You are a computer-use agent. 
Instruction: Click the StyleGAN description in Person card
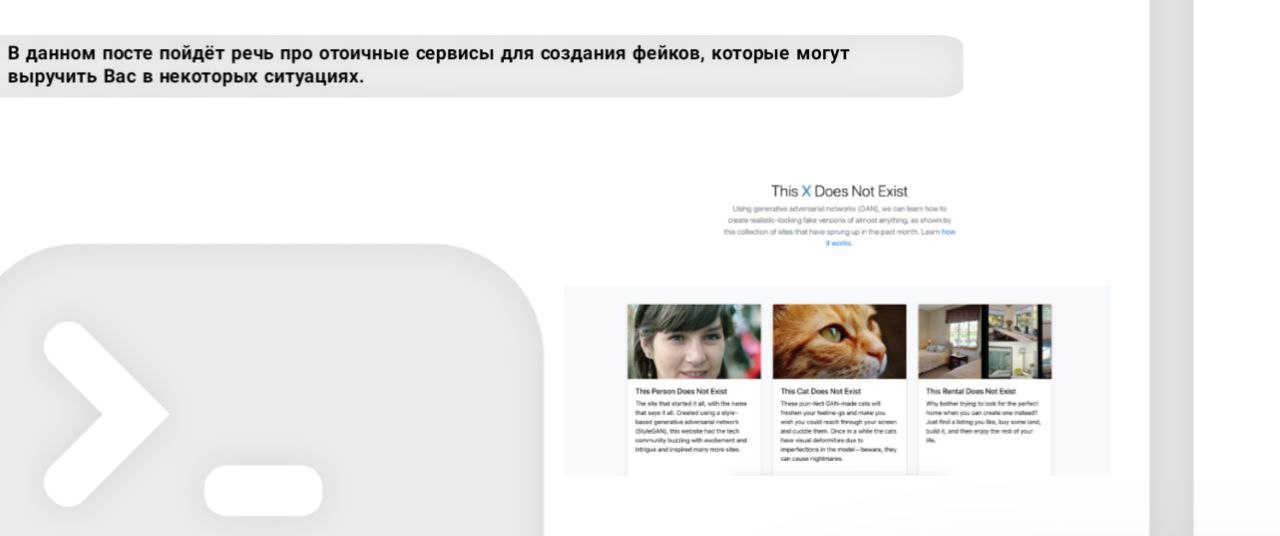click(691, 427)
